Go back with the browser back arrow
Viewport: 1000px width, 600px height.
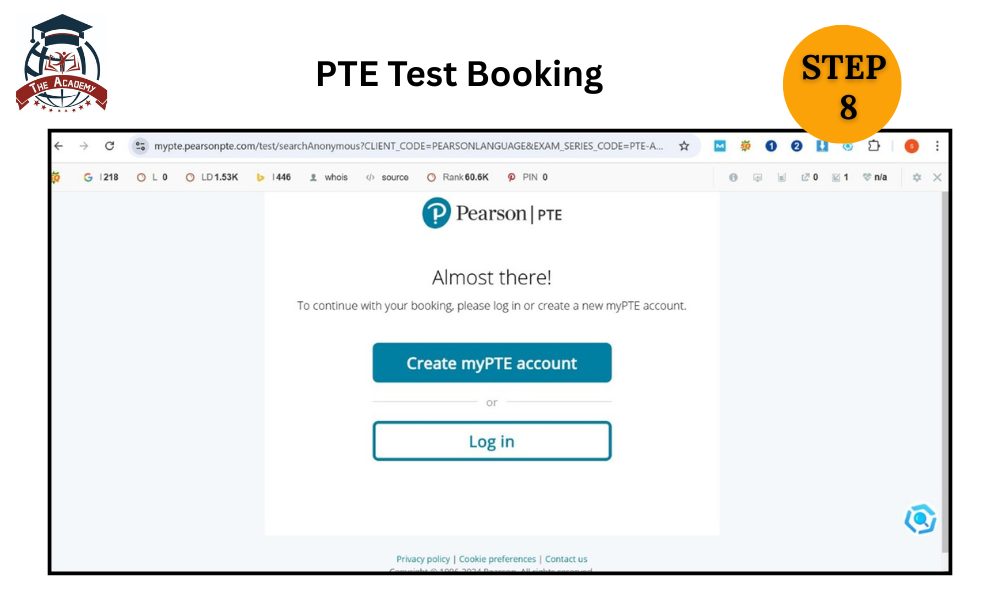click(59, 146)
